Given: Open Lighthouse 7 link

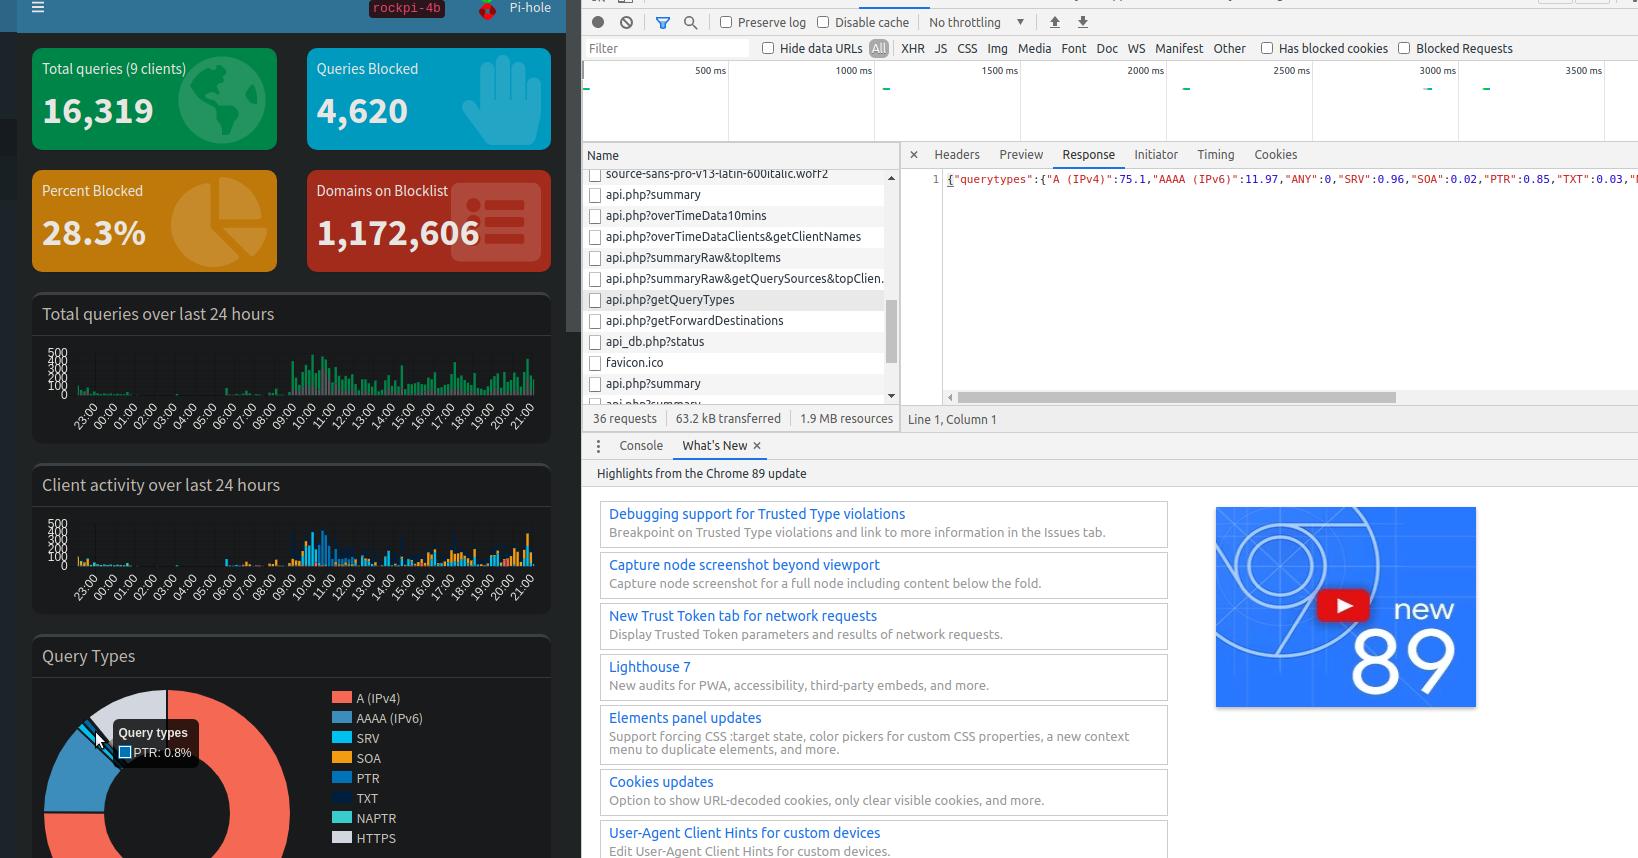Looking at the screenshot, I should pyautogui.click(x=650, y=667).
